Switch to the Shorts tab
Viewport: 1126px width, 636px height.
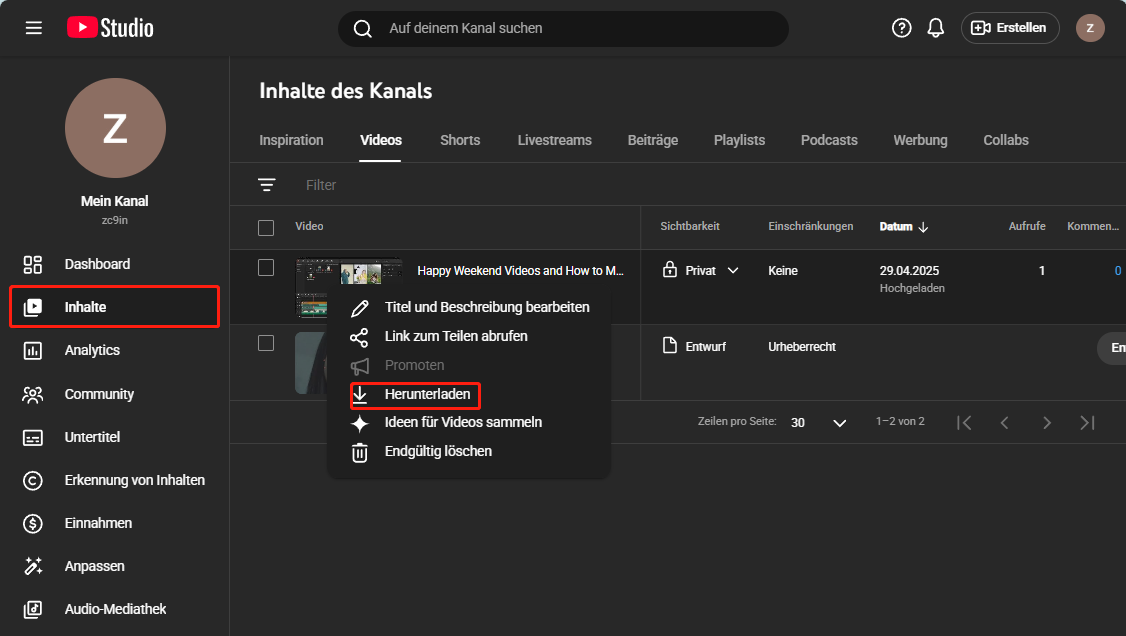459,140
